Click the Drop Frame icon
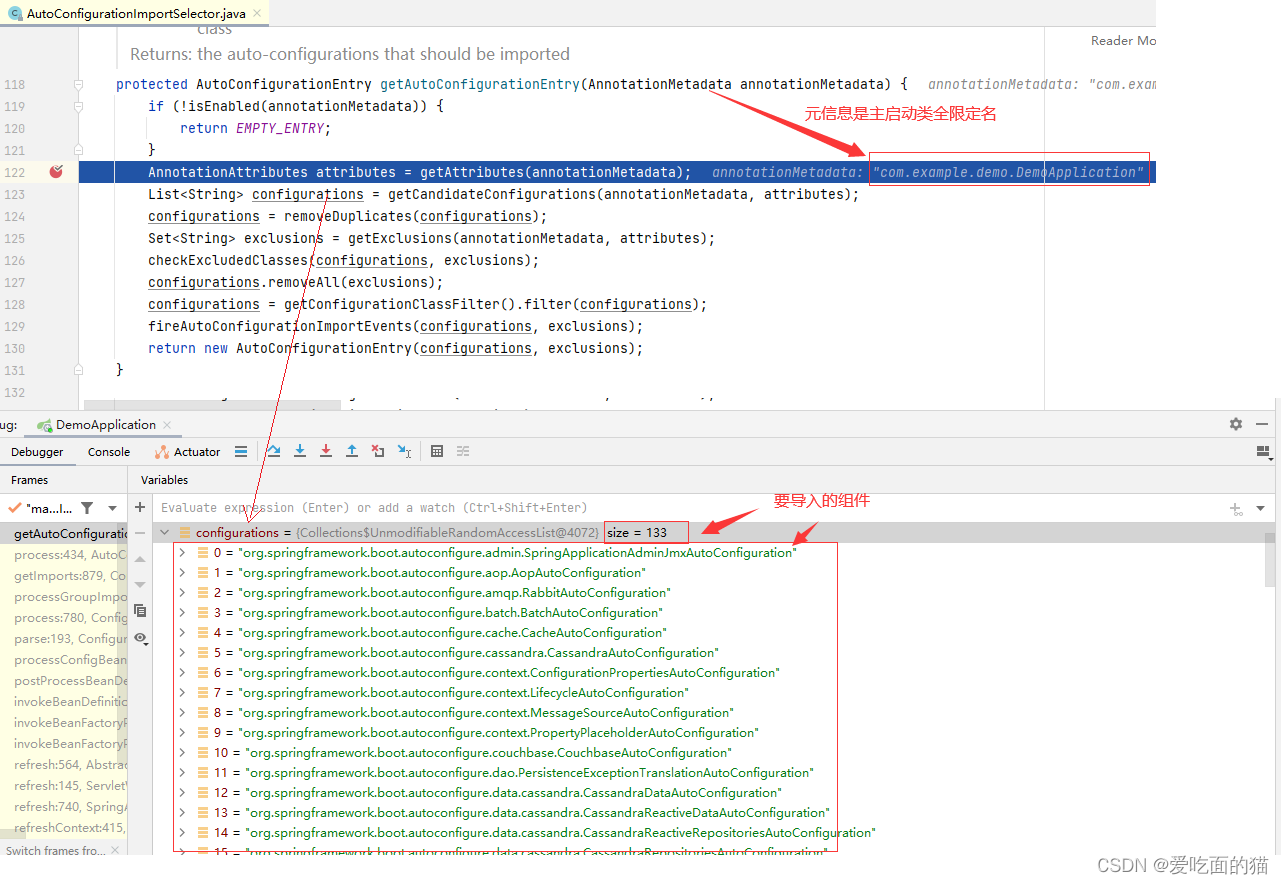 (377, 451)
